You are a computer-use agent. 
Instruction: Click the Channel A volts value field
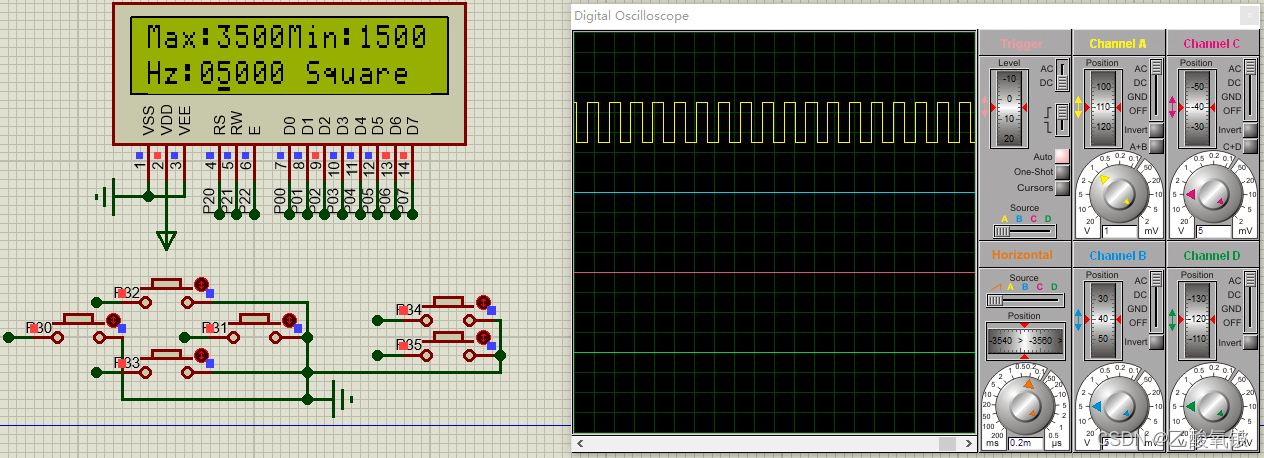[1118, 231]
